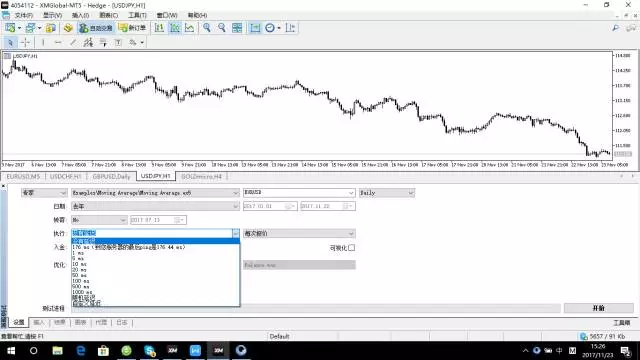Toggle the 自动交易 auto trading button
640x360 pixels.
click(96, 28)
